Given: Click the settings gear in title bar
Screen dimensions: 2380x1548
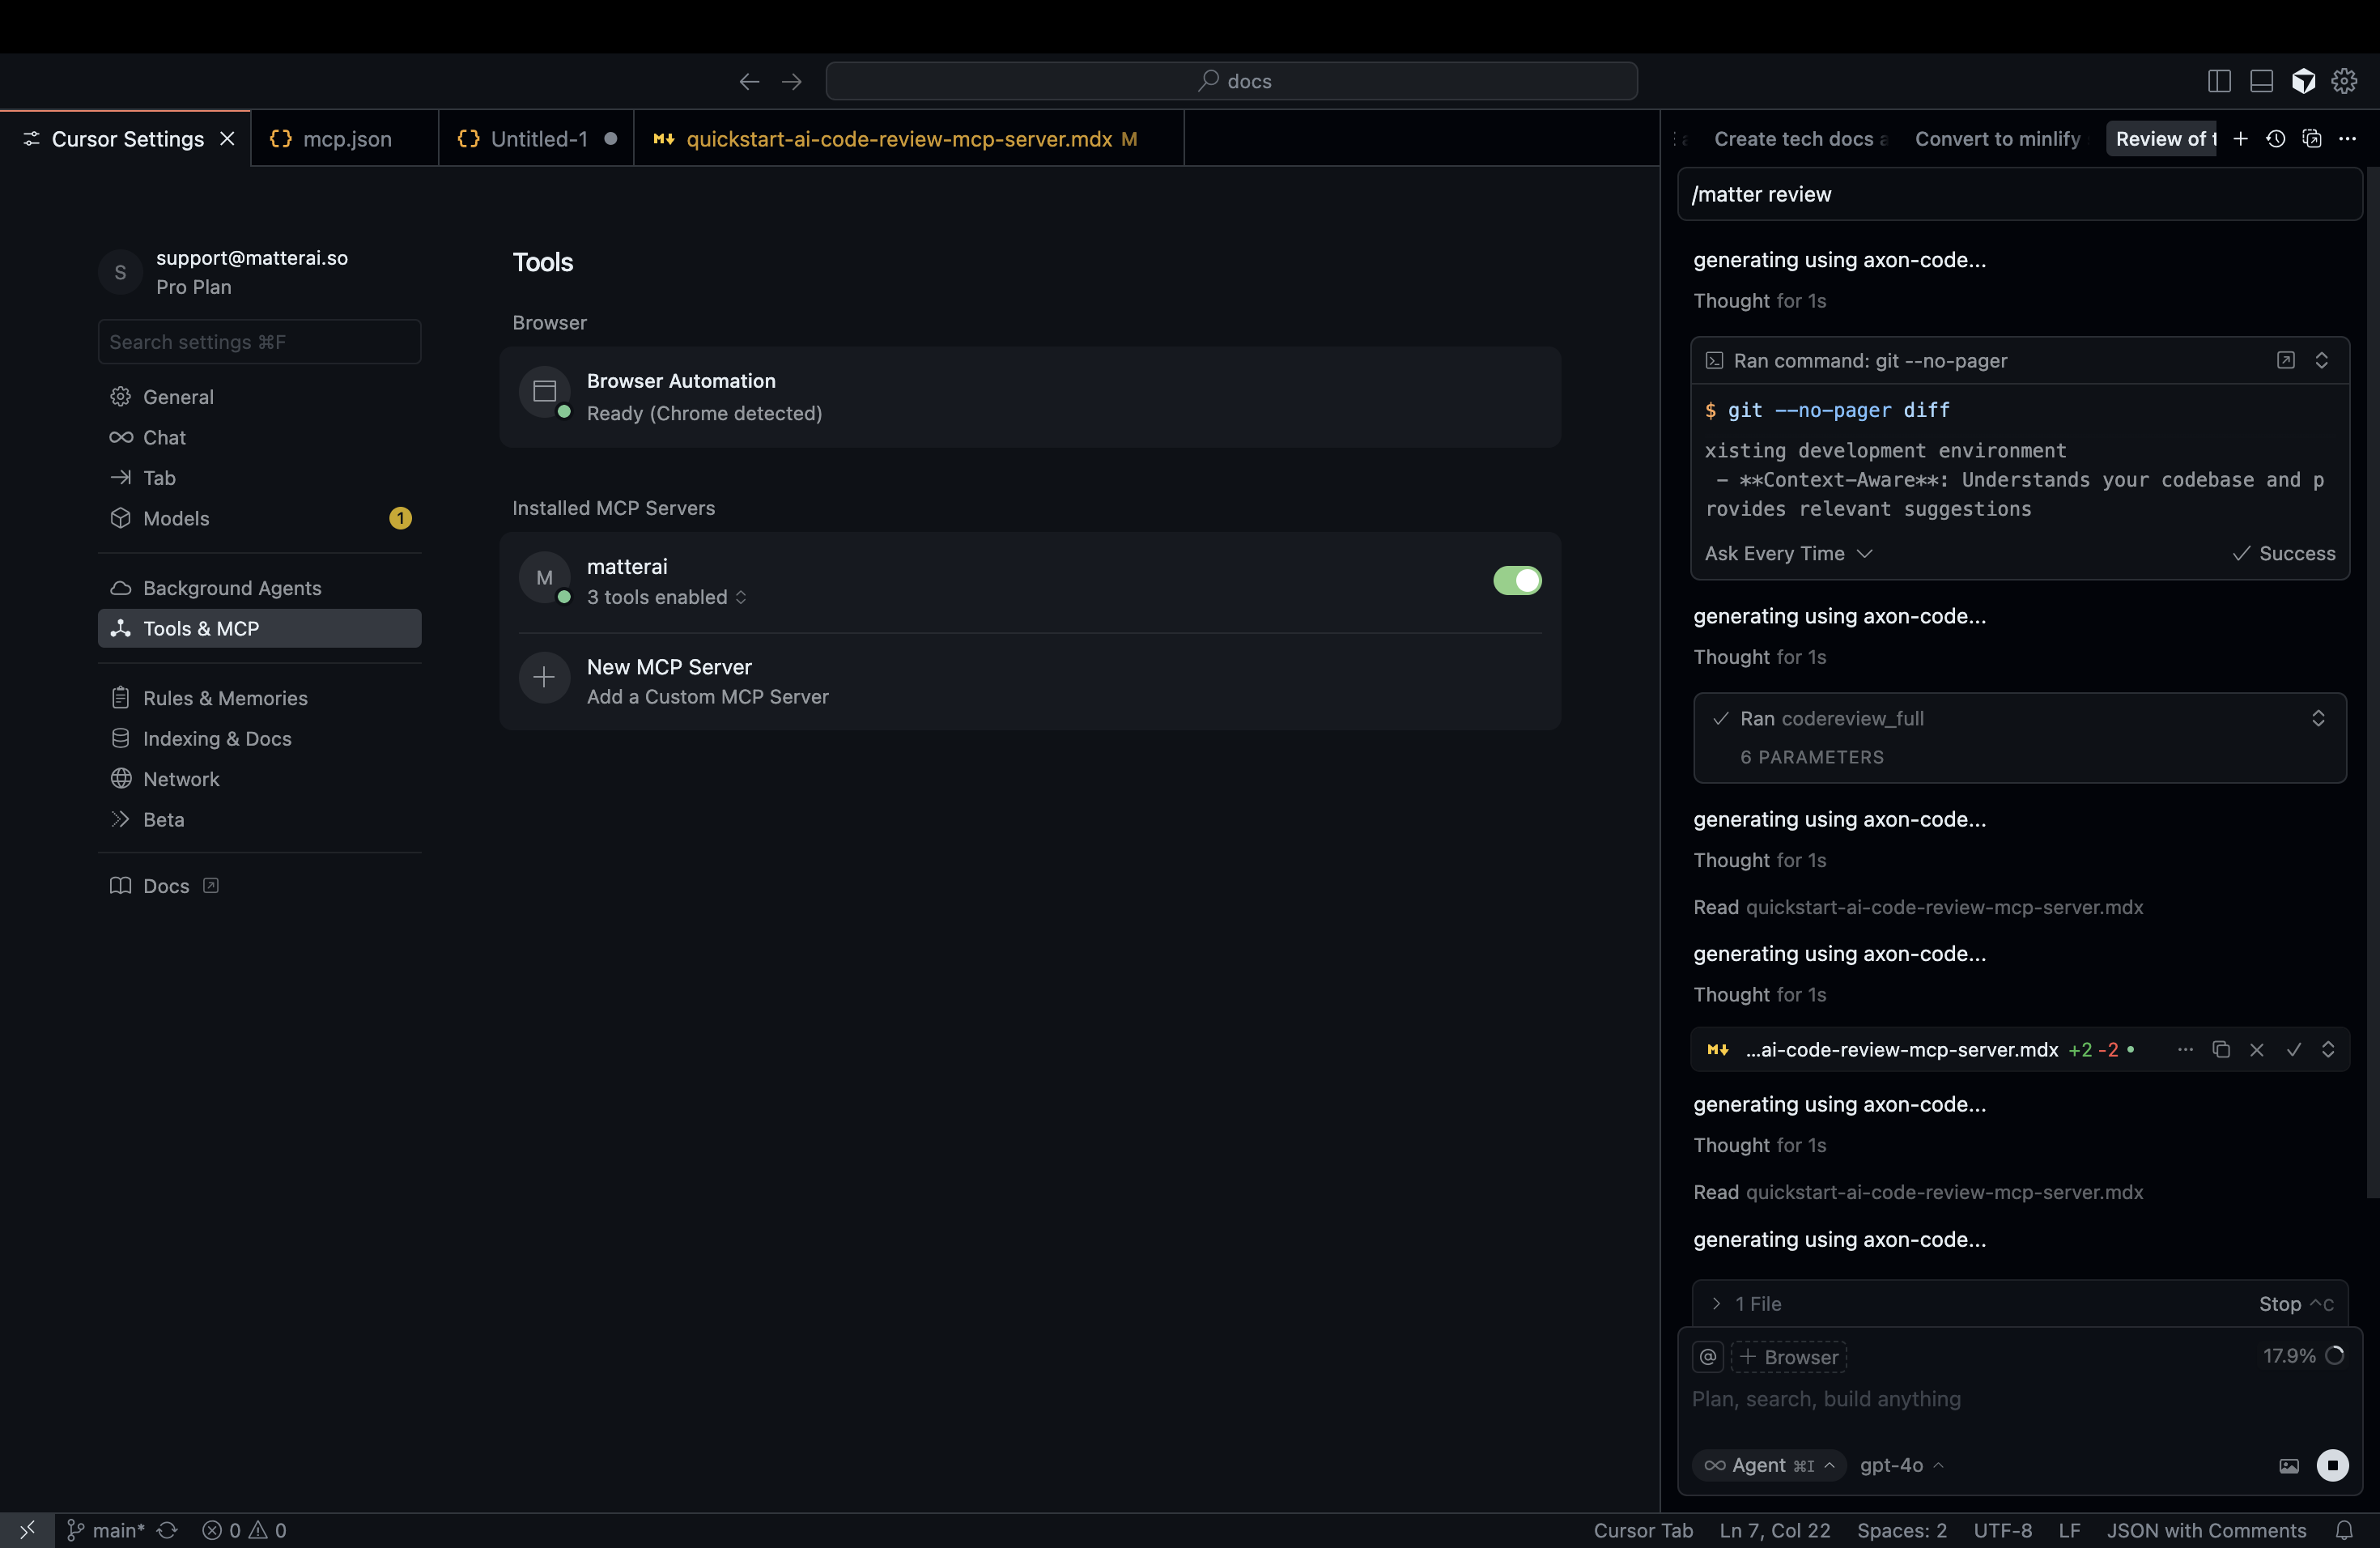Looking at the screenshot, I should click(x=2344, y=81).
